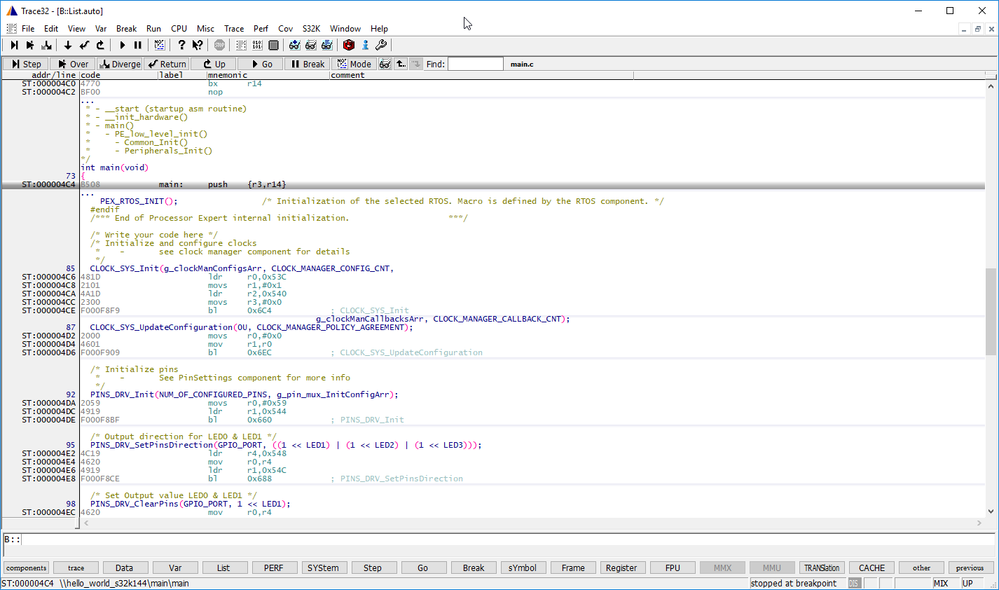Open the S32K menu
The height and width of the screenshot is (590, 999).
pos(311,29)
